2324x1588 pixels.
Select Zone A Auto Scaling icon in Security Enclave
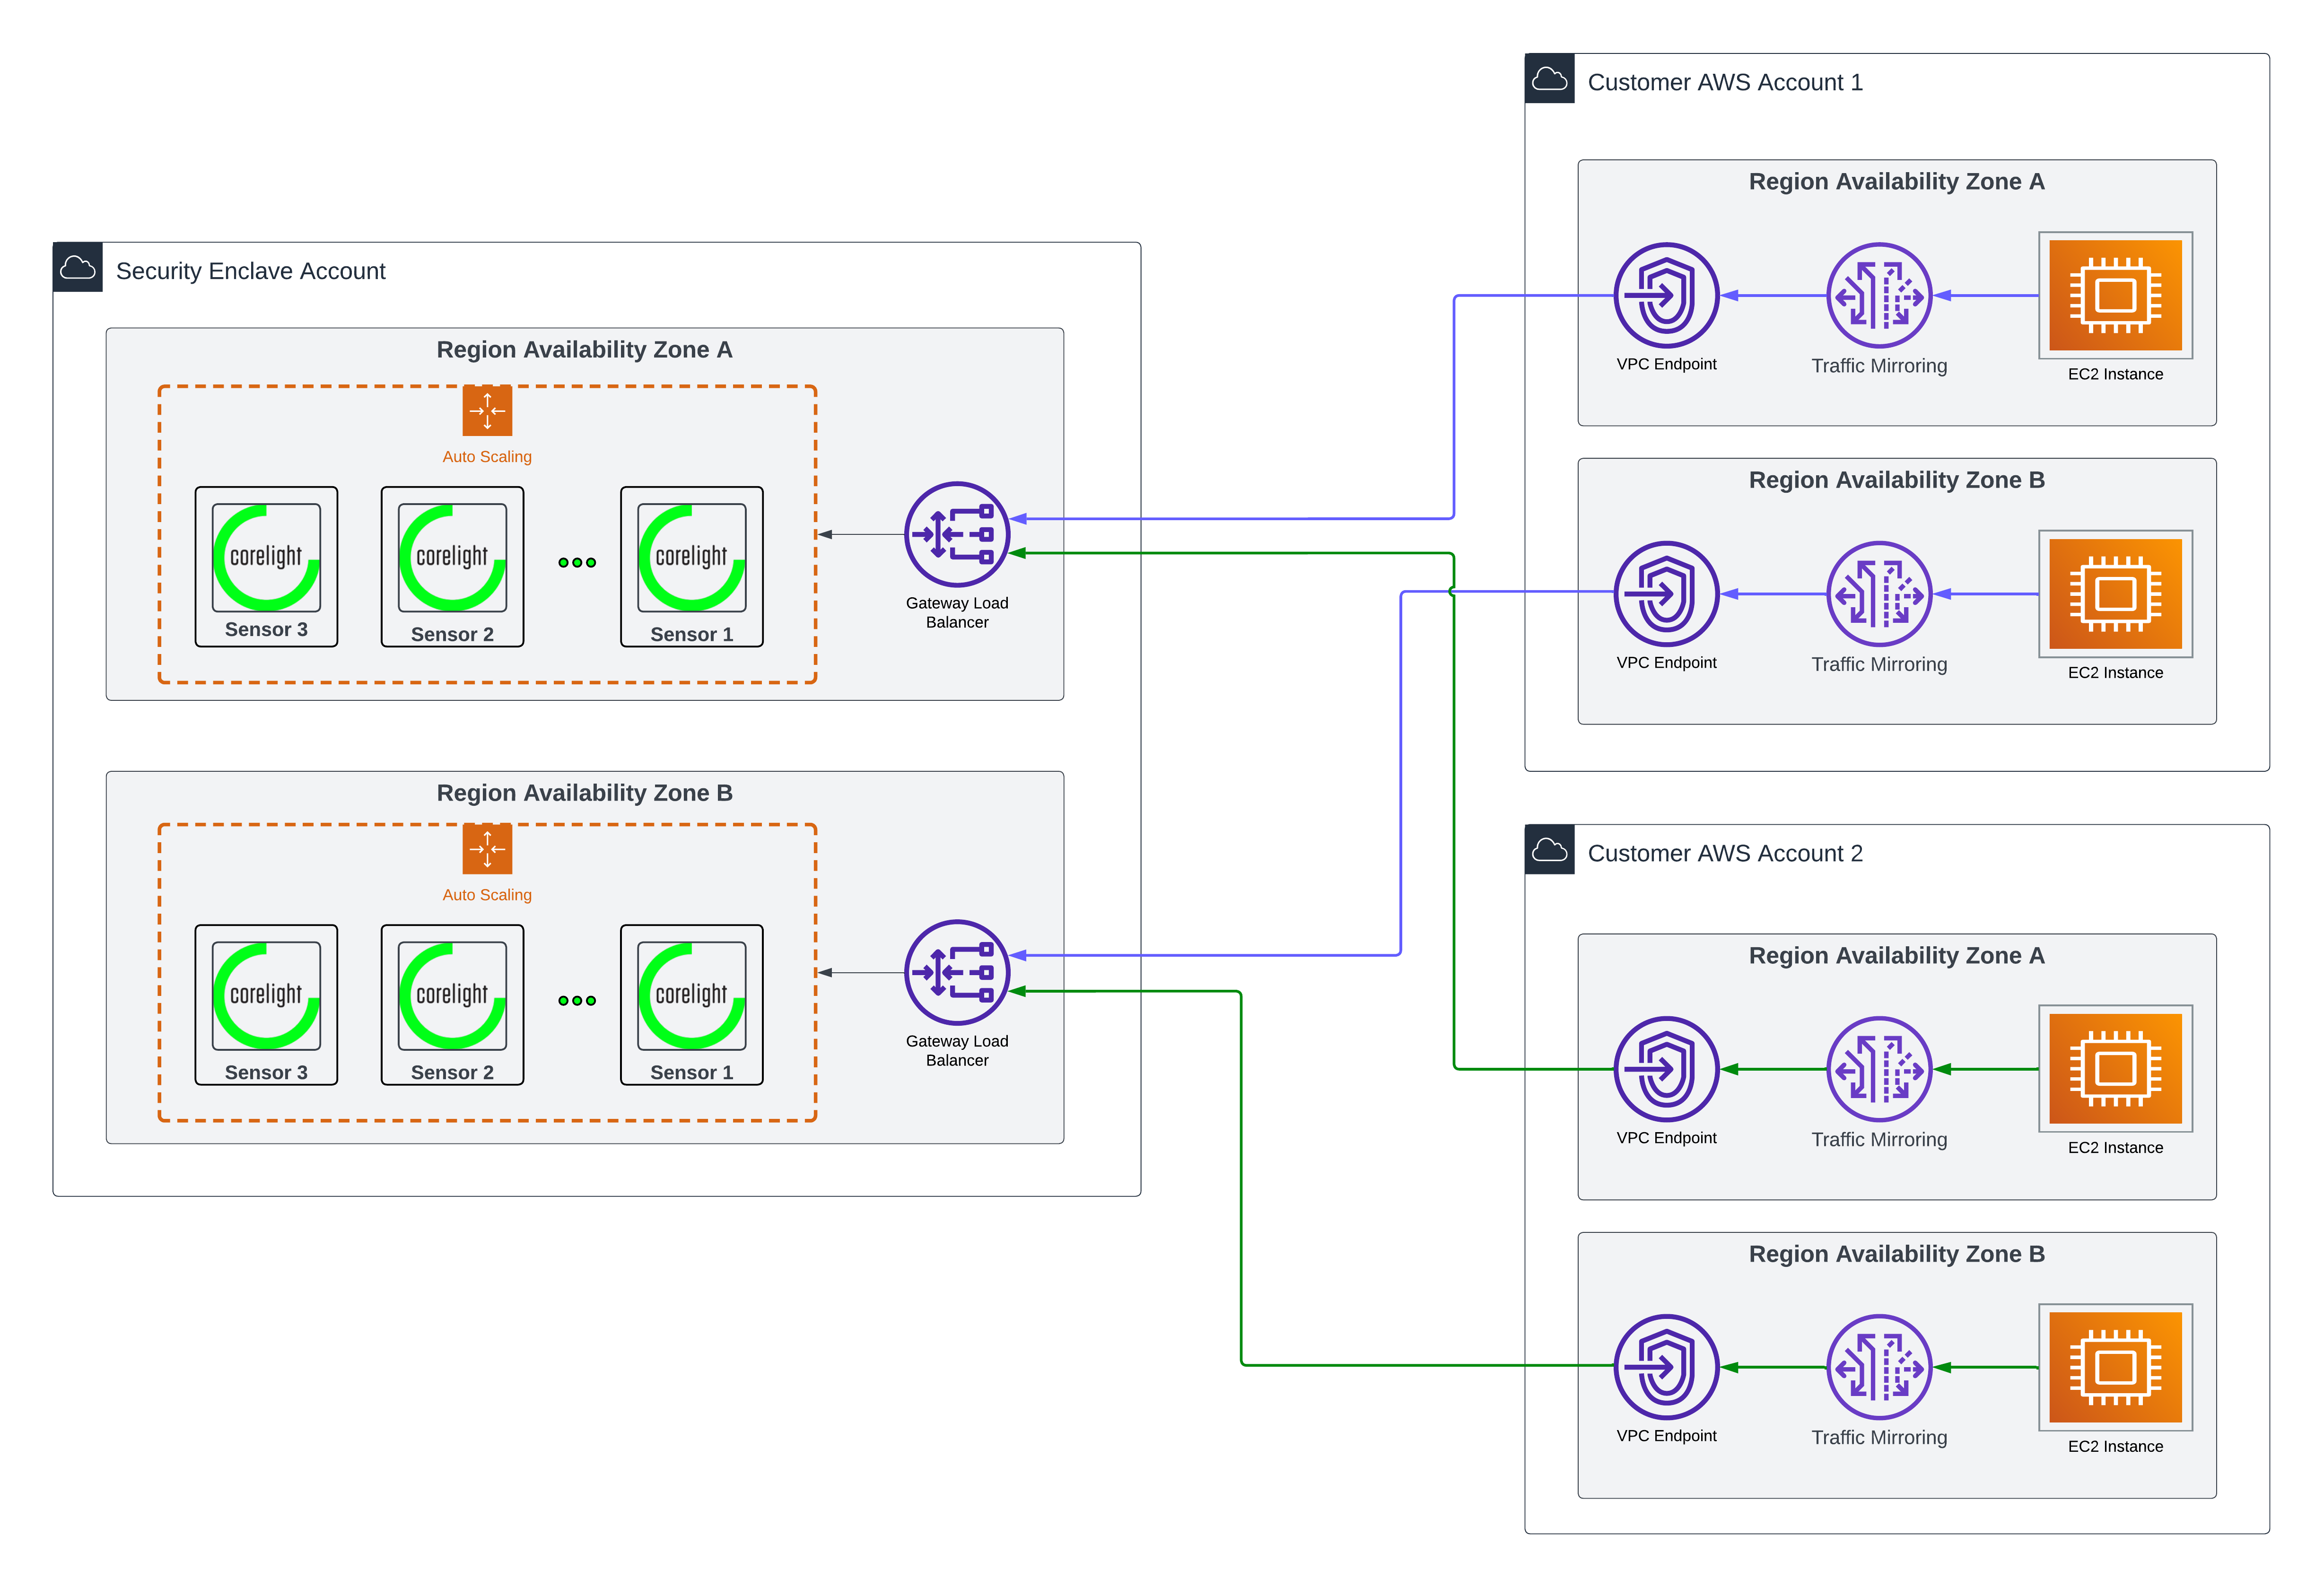coord(487,410)
